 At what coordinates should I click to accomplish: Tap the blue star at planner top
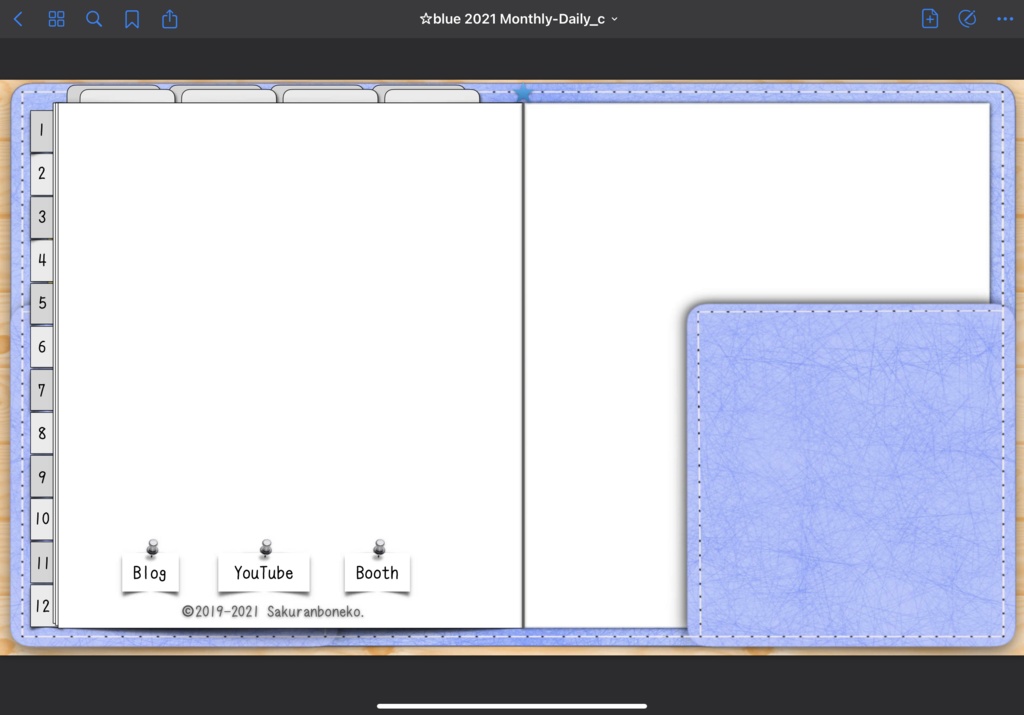(523, 93)
